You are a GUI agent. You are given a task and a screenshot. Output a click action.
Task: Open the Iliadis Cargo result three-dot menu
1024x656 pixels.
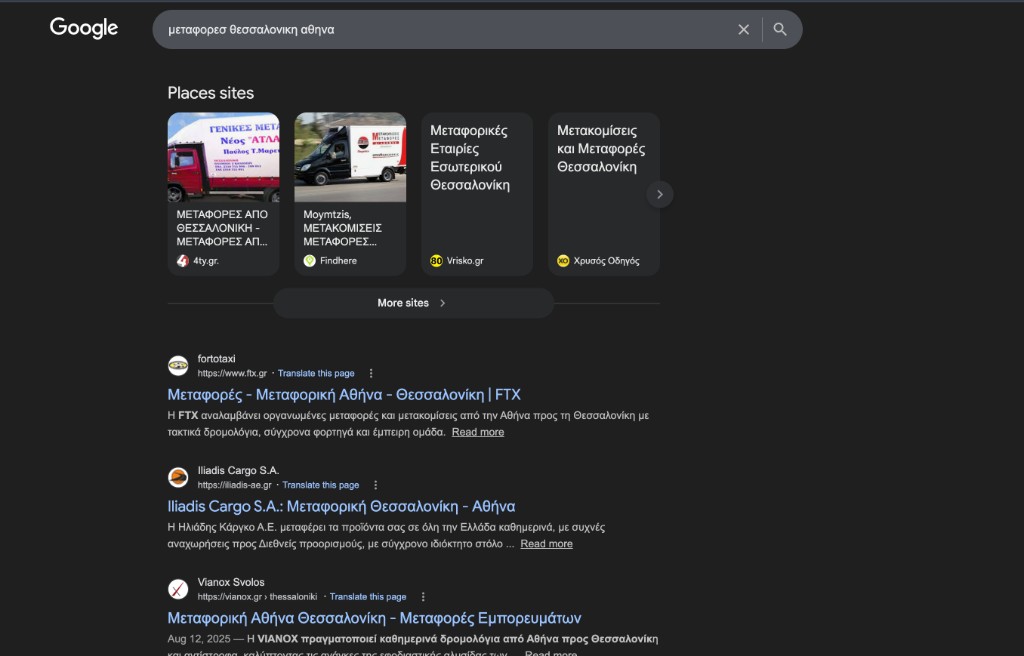[x=376, y=485]
